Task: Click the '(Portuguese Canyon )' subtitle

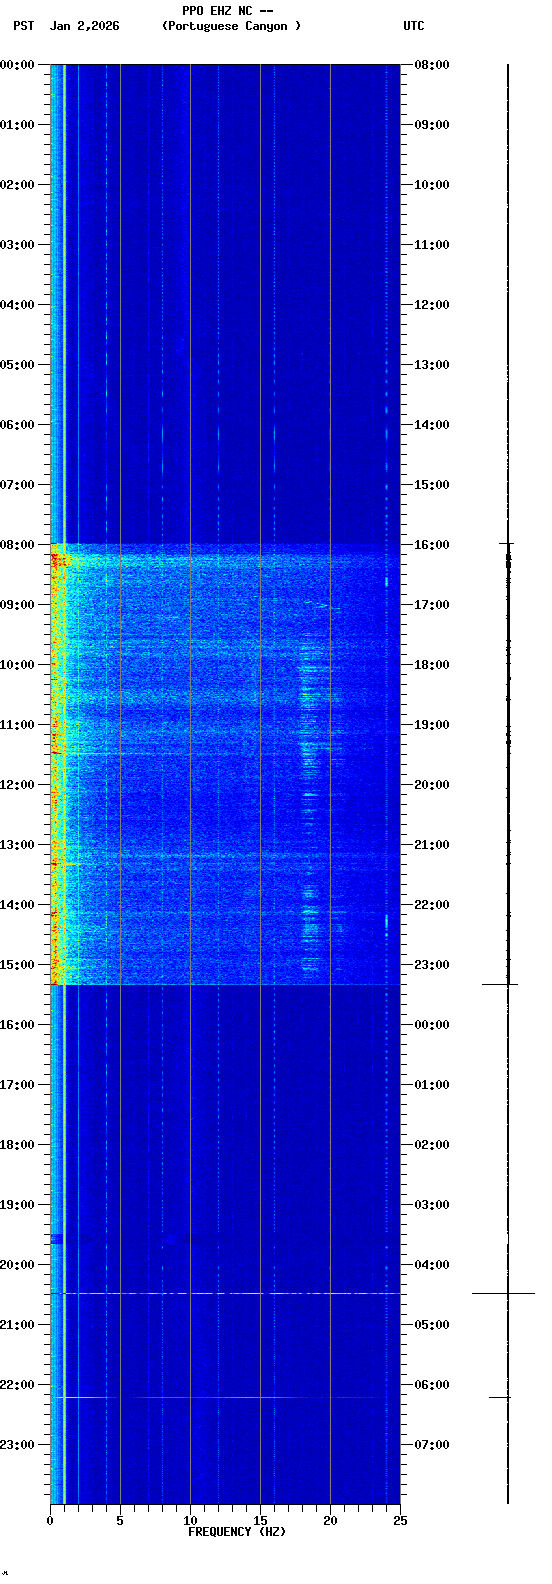Action: click(231, 26)
